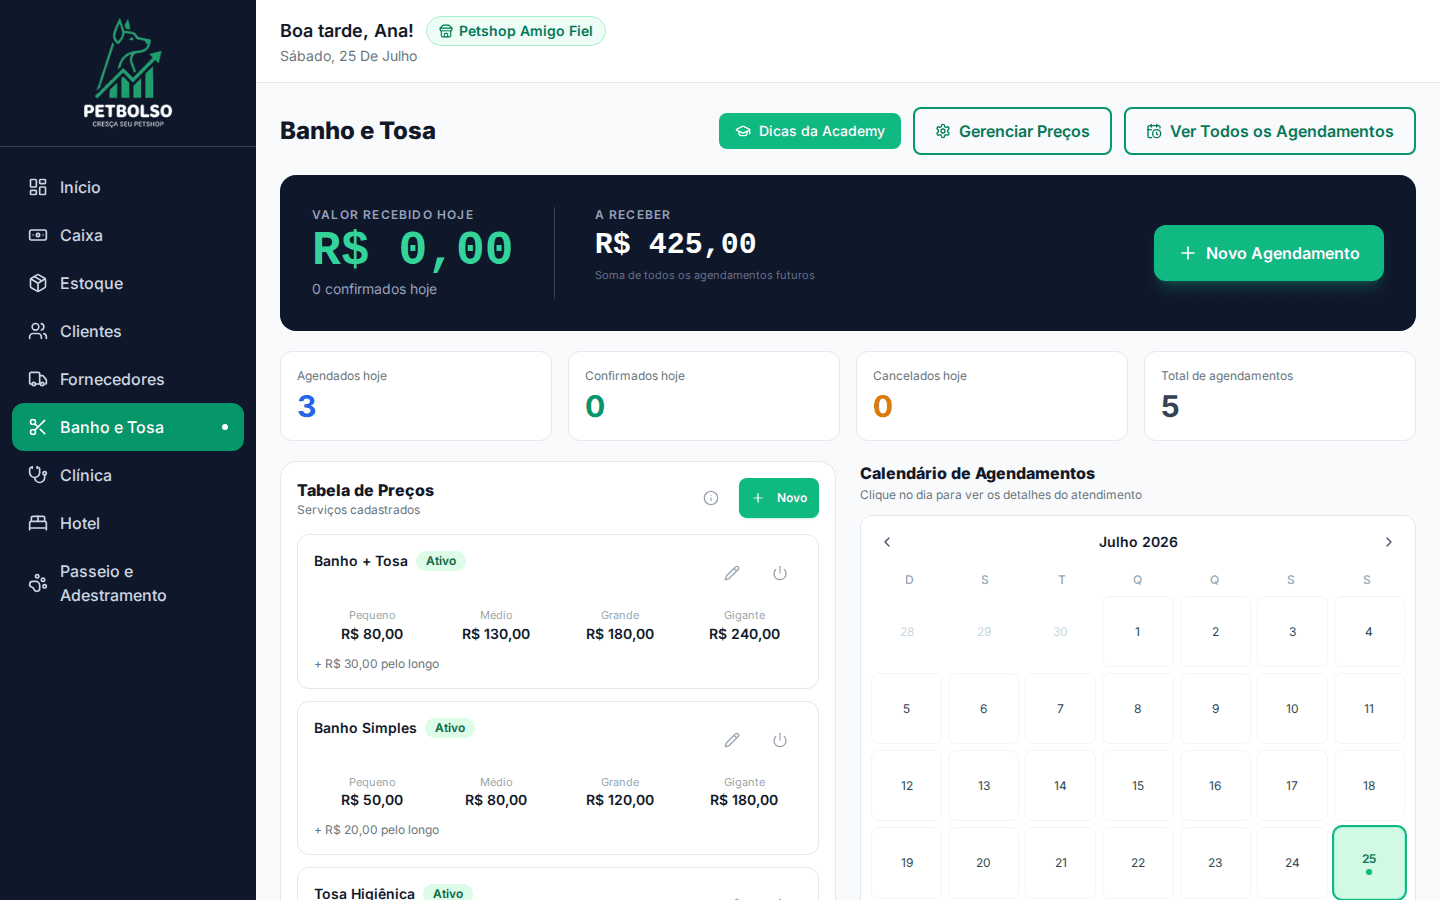Click the Clientes people icon

point(38,331)
